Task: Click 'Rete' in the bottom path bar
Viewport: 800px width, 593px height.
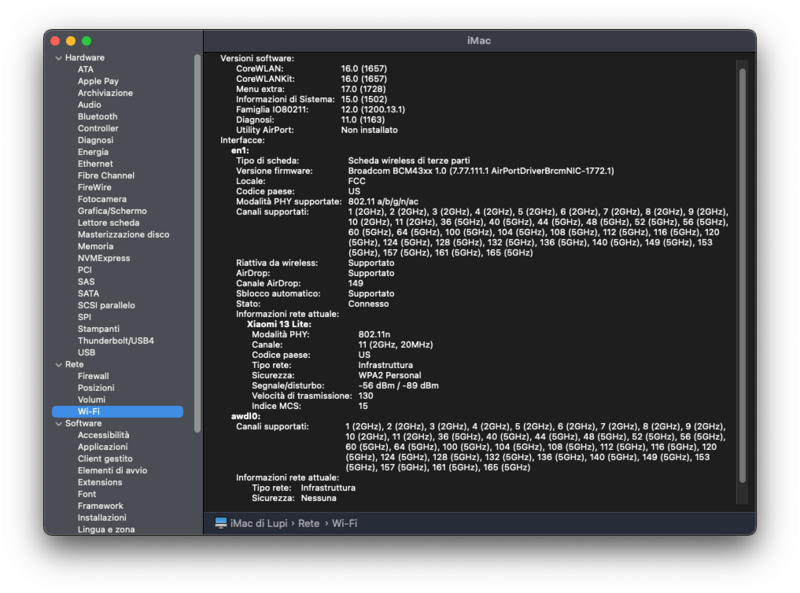Action: click(310, 523)
